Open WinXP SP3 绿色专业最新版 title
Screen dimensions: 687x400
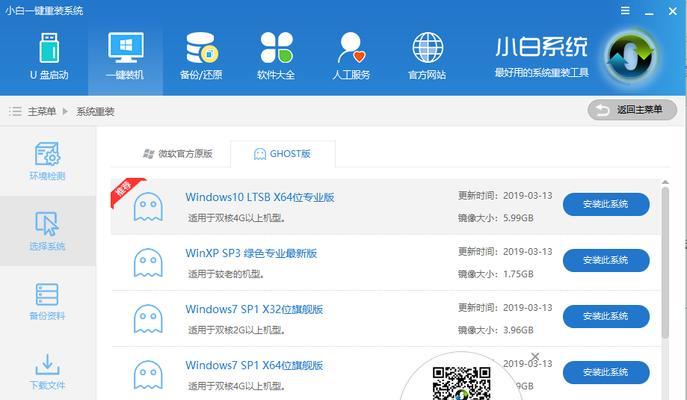pos(251,253)
